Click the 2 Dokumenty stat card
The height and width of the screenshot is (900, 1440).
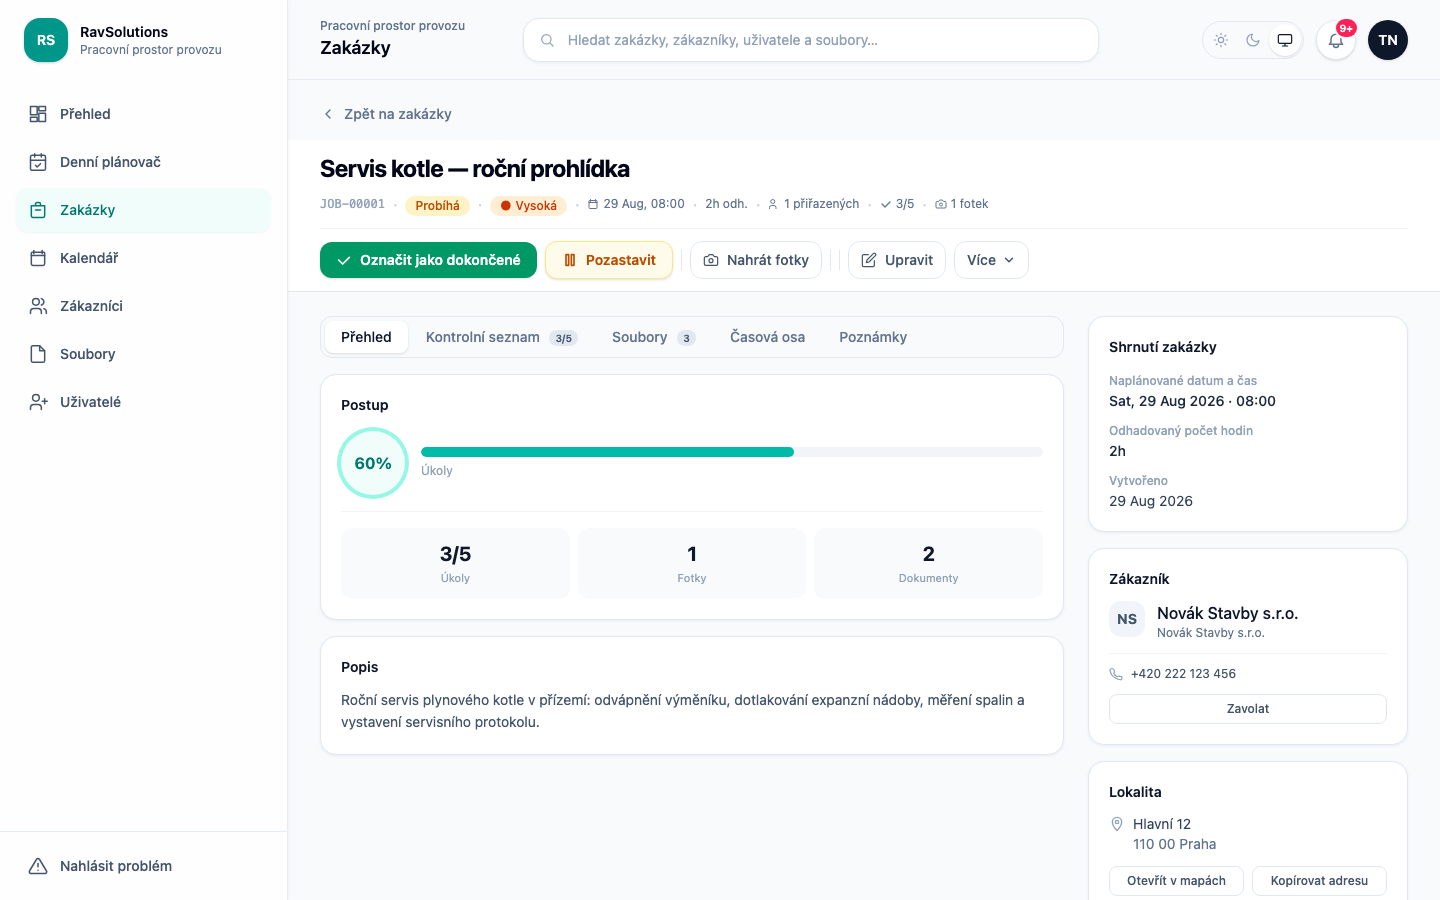point(928,564)
